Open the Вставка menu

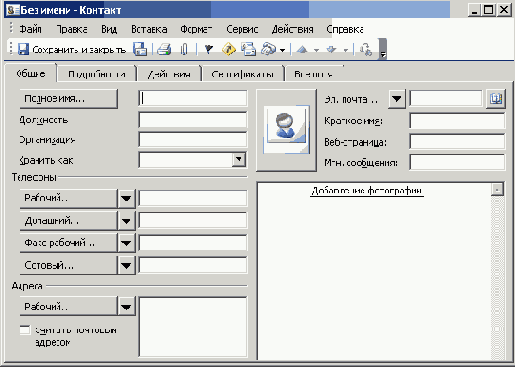[x=149, y=29]
